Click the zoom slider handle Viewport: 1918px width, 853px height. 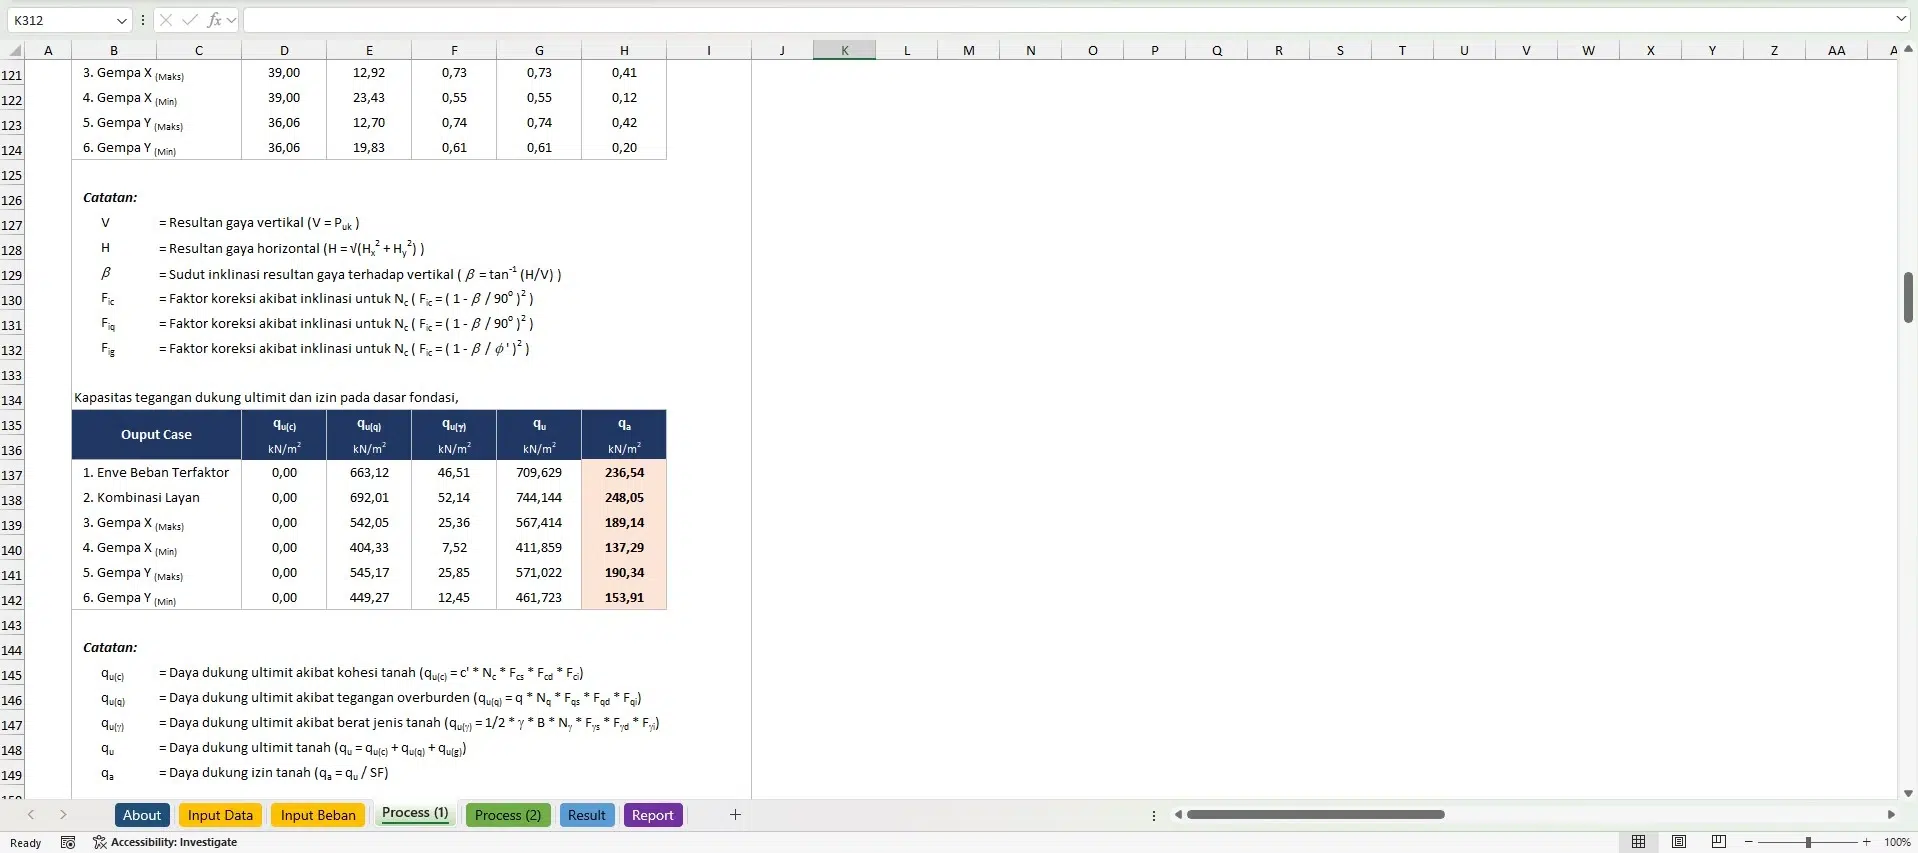pos(1808,842)
